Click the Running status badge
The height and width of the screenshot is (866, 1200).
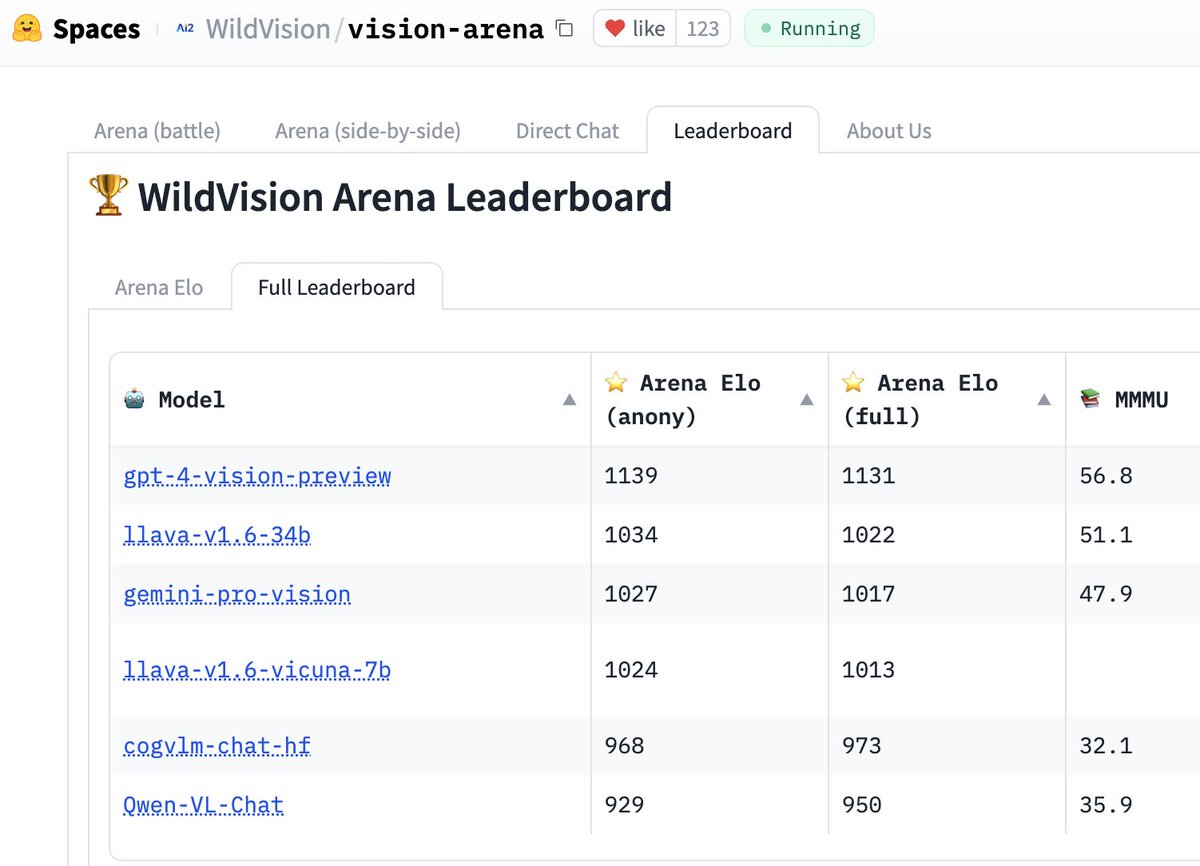(x=809, y=29)
